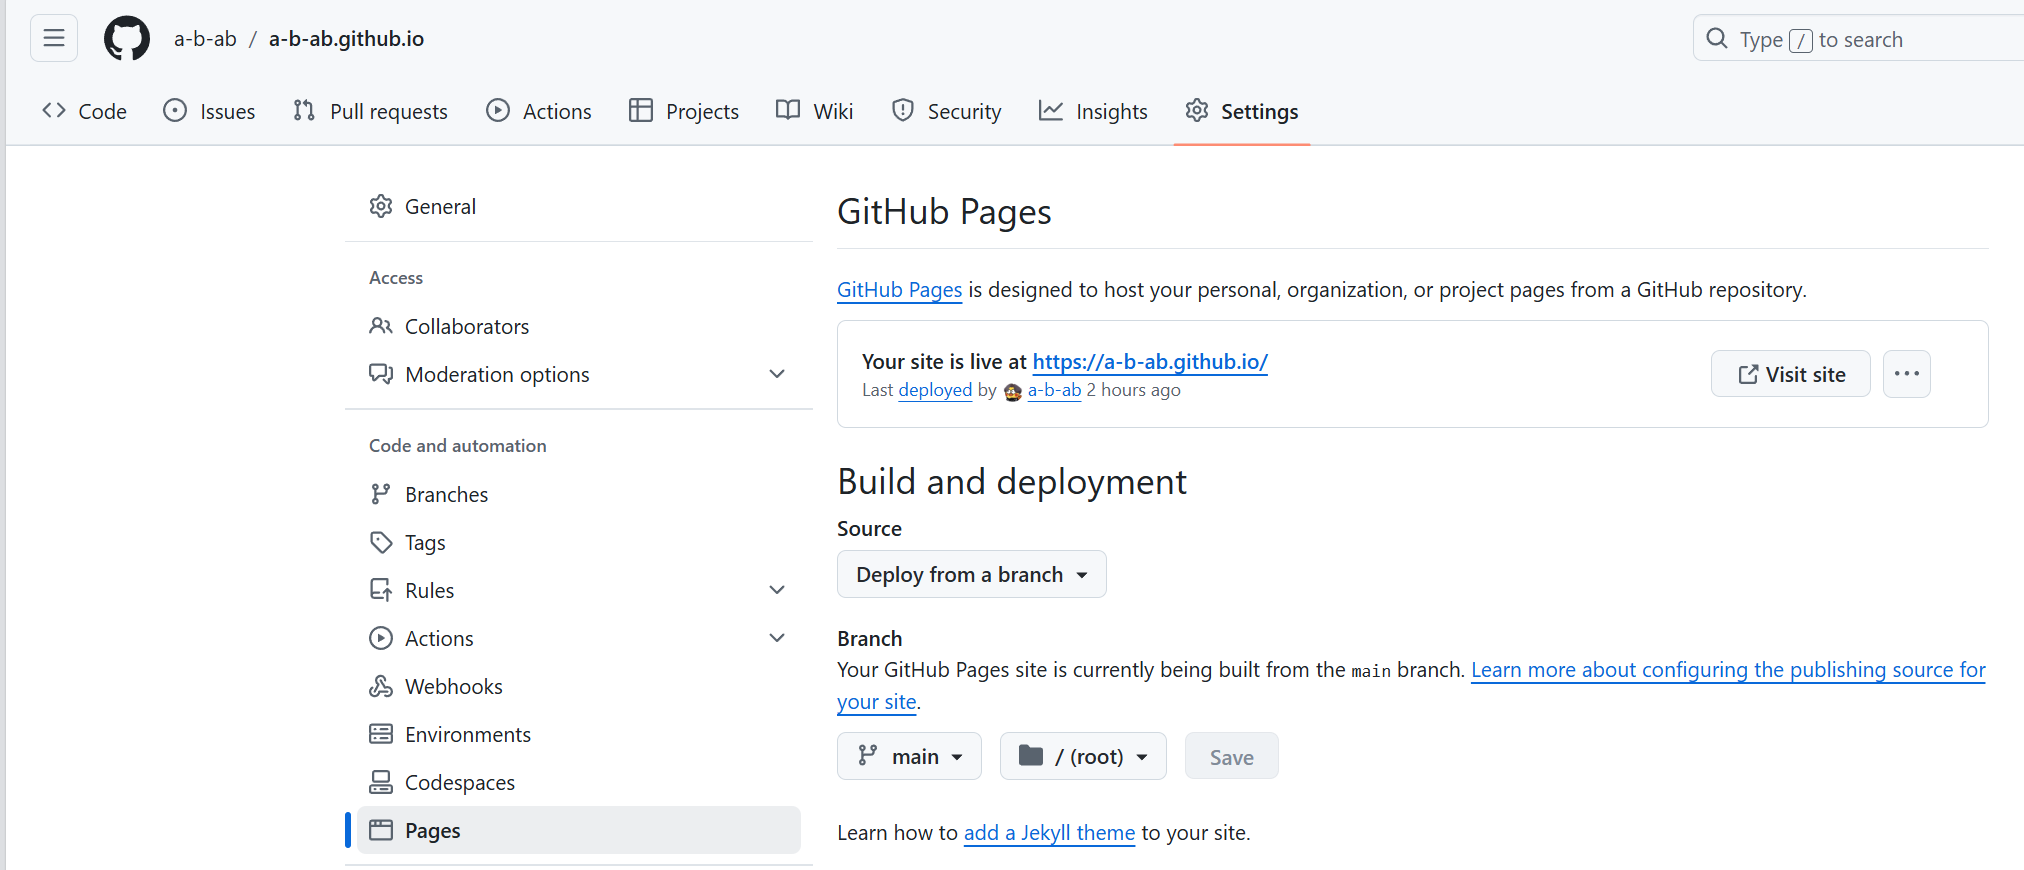Select Webhooks in the sidebar
The height and width of the screenshot is (870, 2024).
tap(579, 686)
